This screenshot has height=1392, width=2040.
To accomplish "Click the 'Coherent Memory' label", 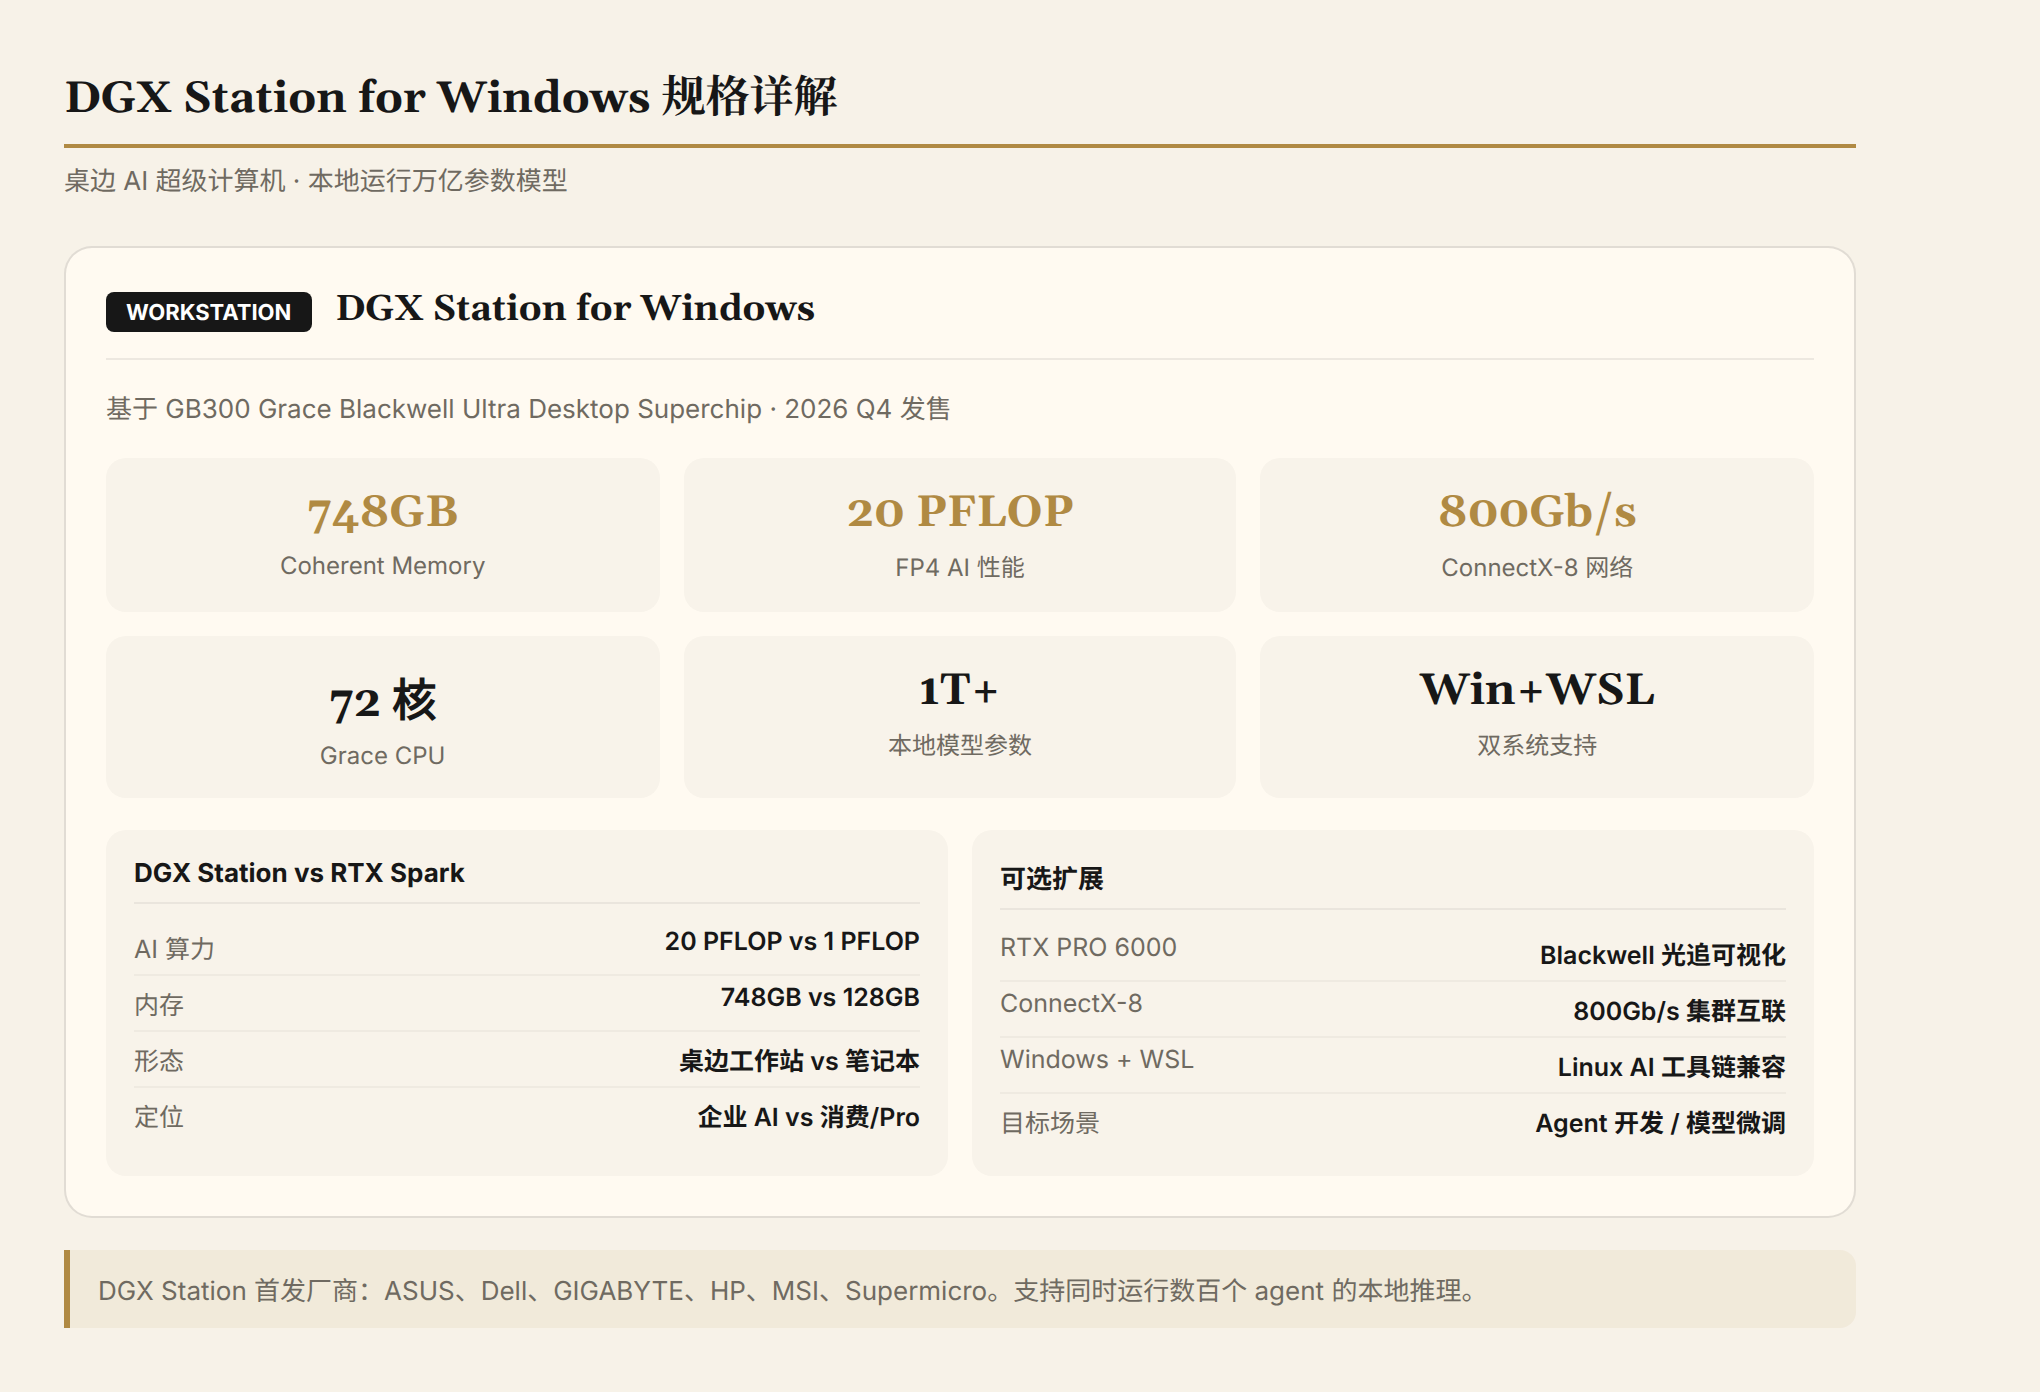I will click(x=383, y=566).
